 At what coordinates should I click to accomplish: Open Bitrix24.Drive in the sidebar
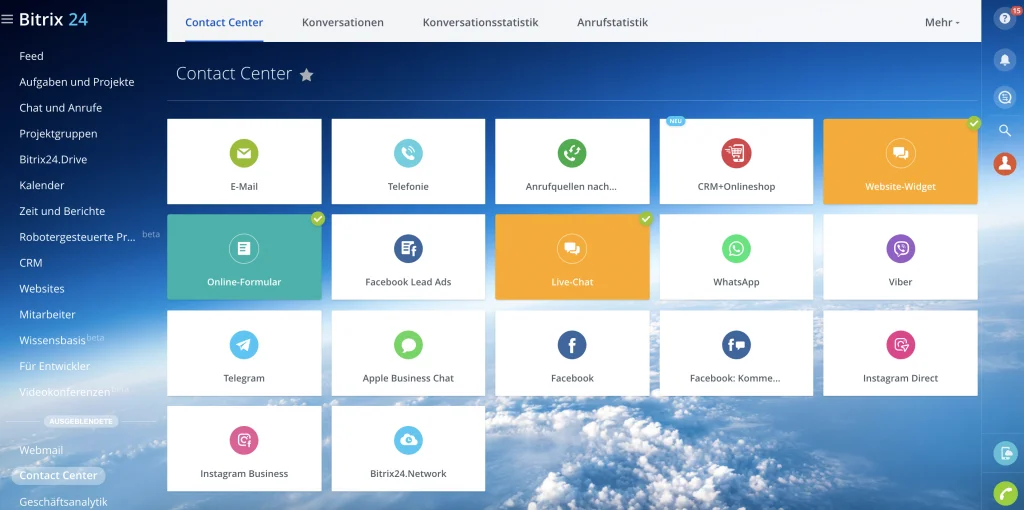click(53, 159)
